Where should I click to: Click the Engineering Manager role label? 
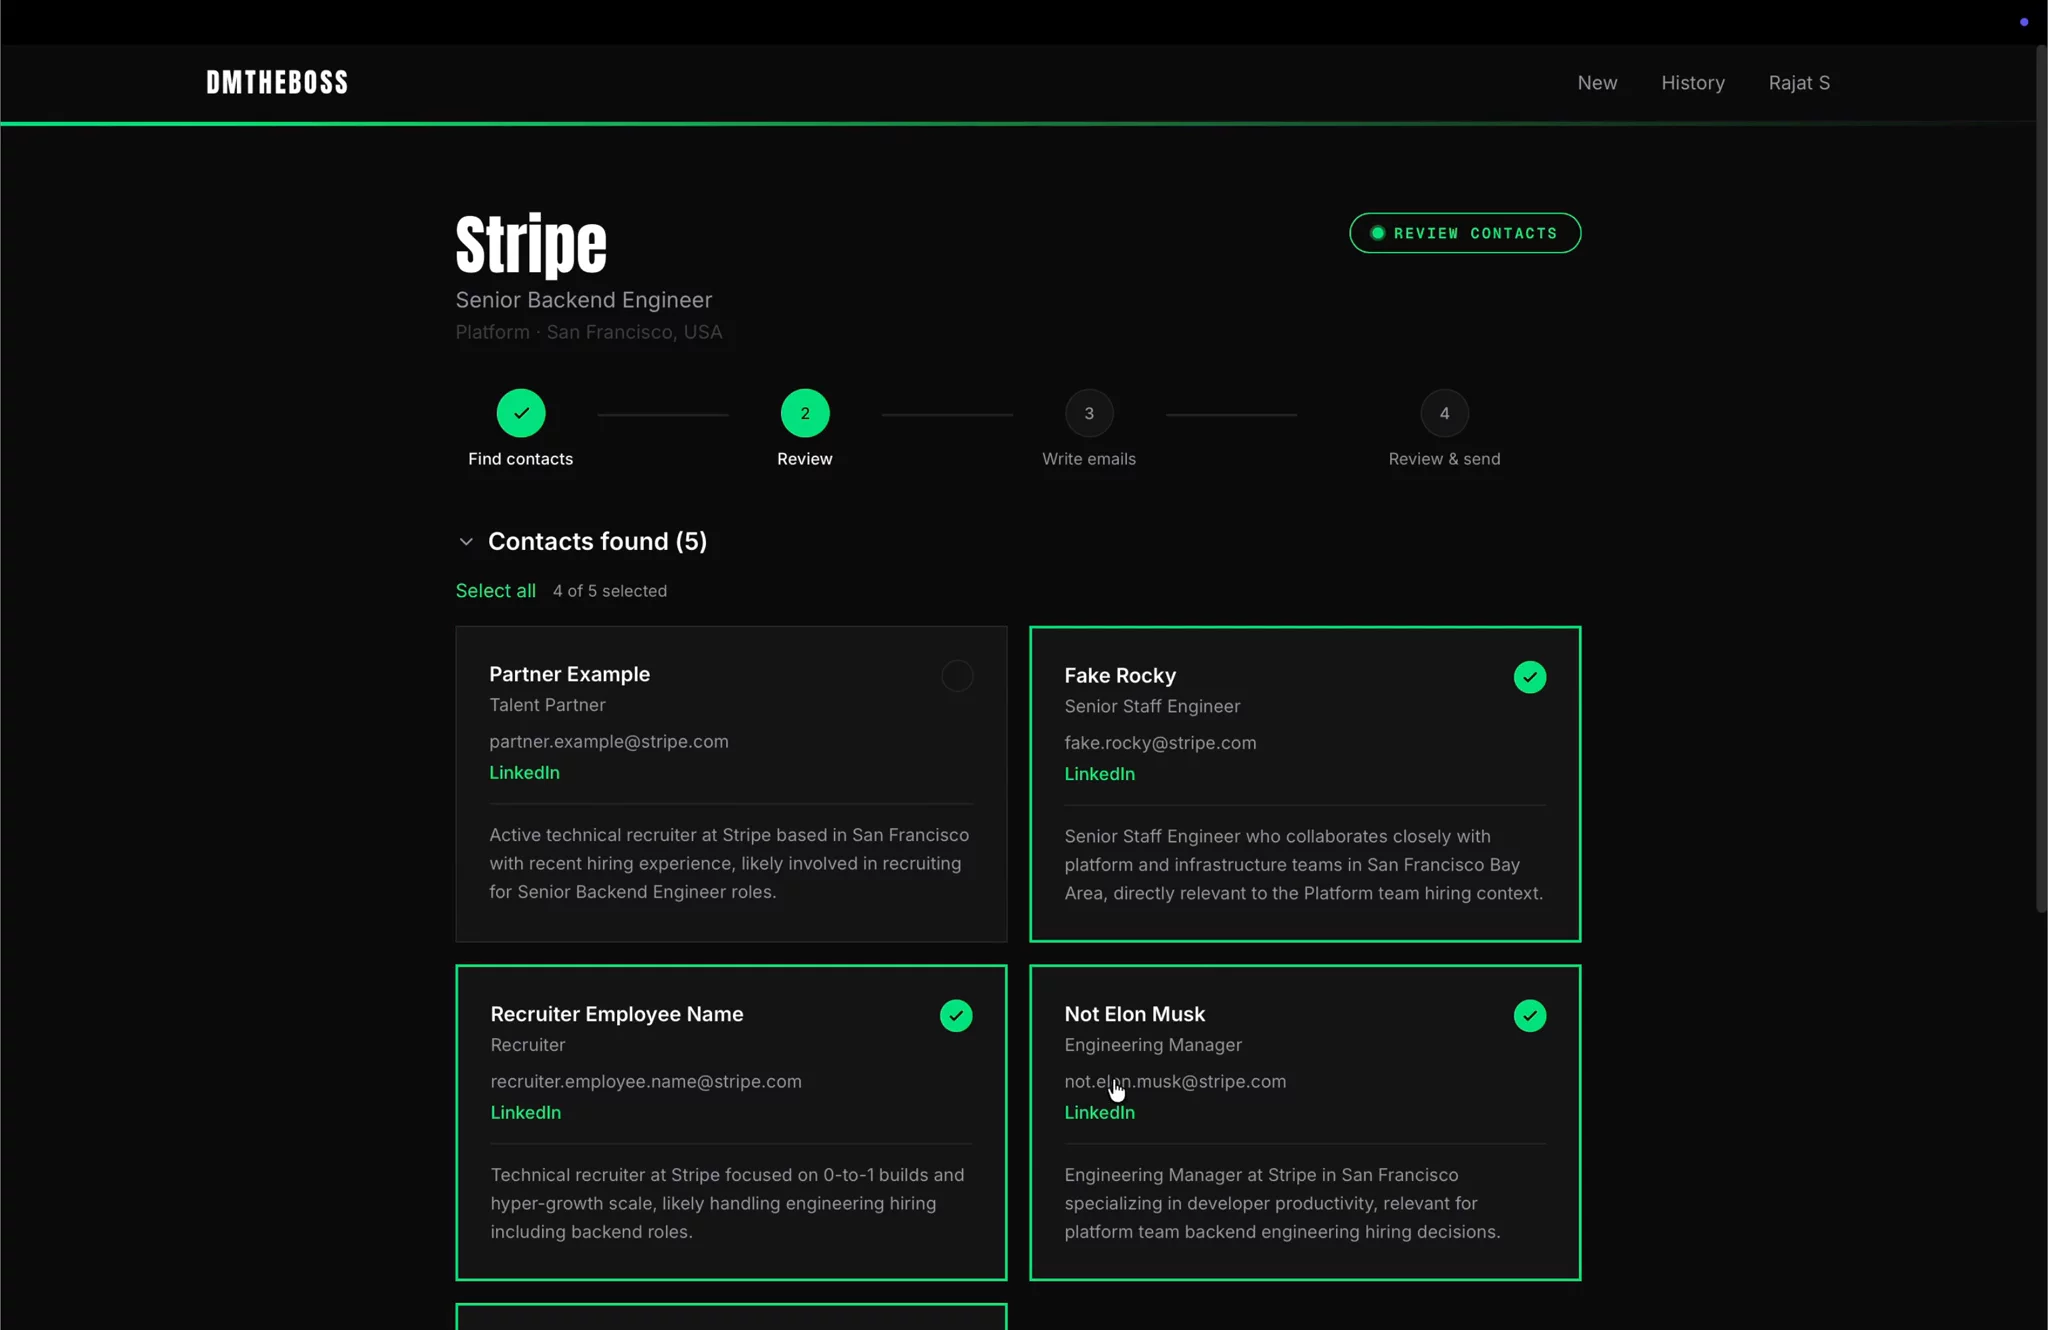tap(1153, 1045)
